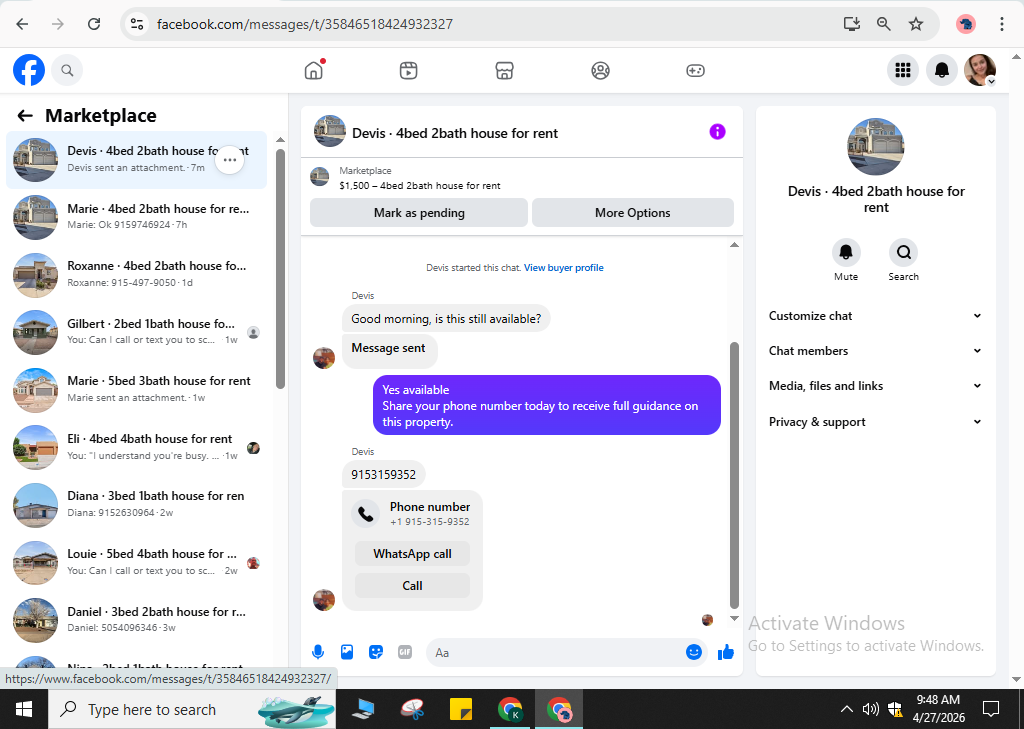This screenshot has width=1024, height=729.
Task: Click the Good morning message bubble
Action: 446,319
